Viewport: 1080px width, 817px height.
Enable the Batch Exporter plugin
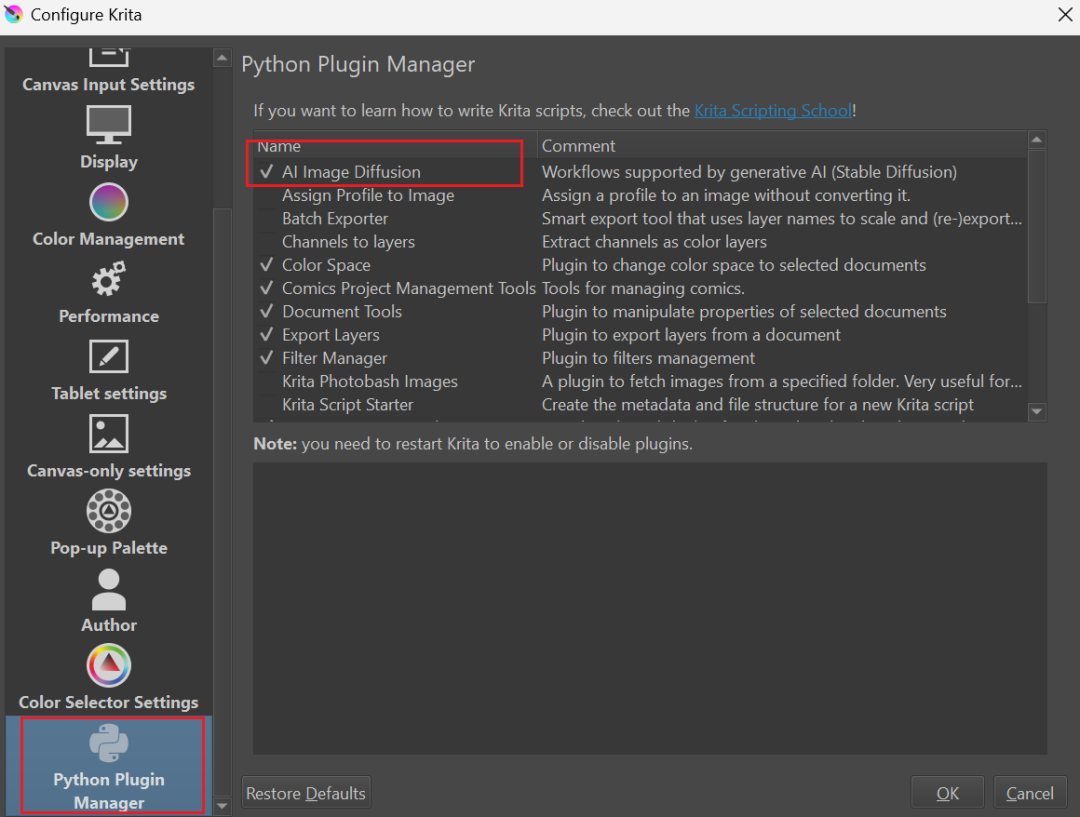click(267, 218)
